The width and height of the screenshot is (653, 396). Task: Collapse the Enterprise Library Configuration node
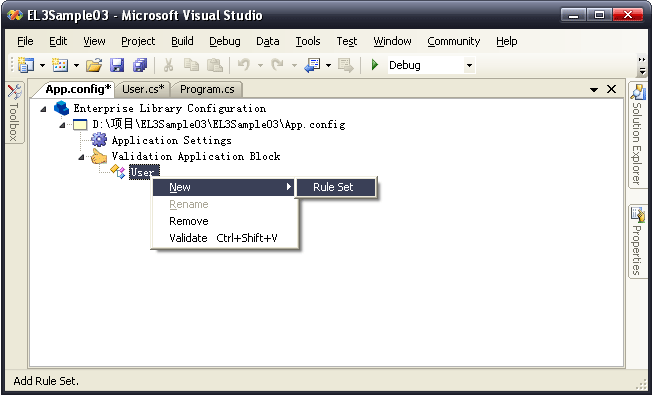click(43, 109)
